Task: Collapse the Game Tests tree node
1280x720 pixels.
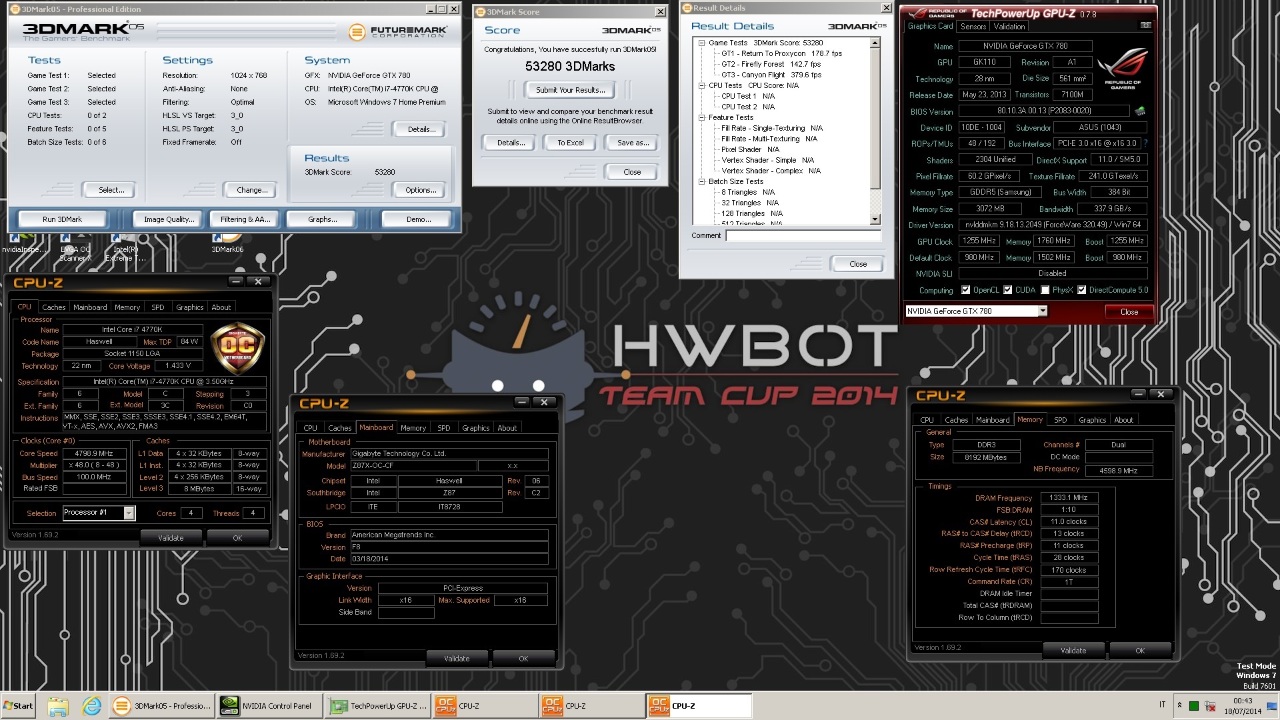Action: [700, 43]
